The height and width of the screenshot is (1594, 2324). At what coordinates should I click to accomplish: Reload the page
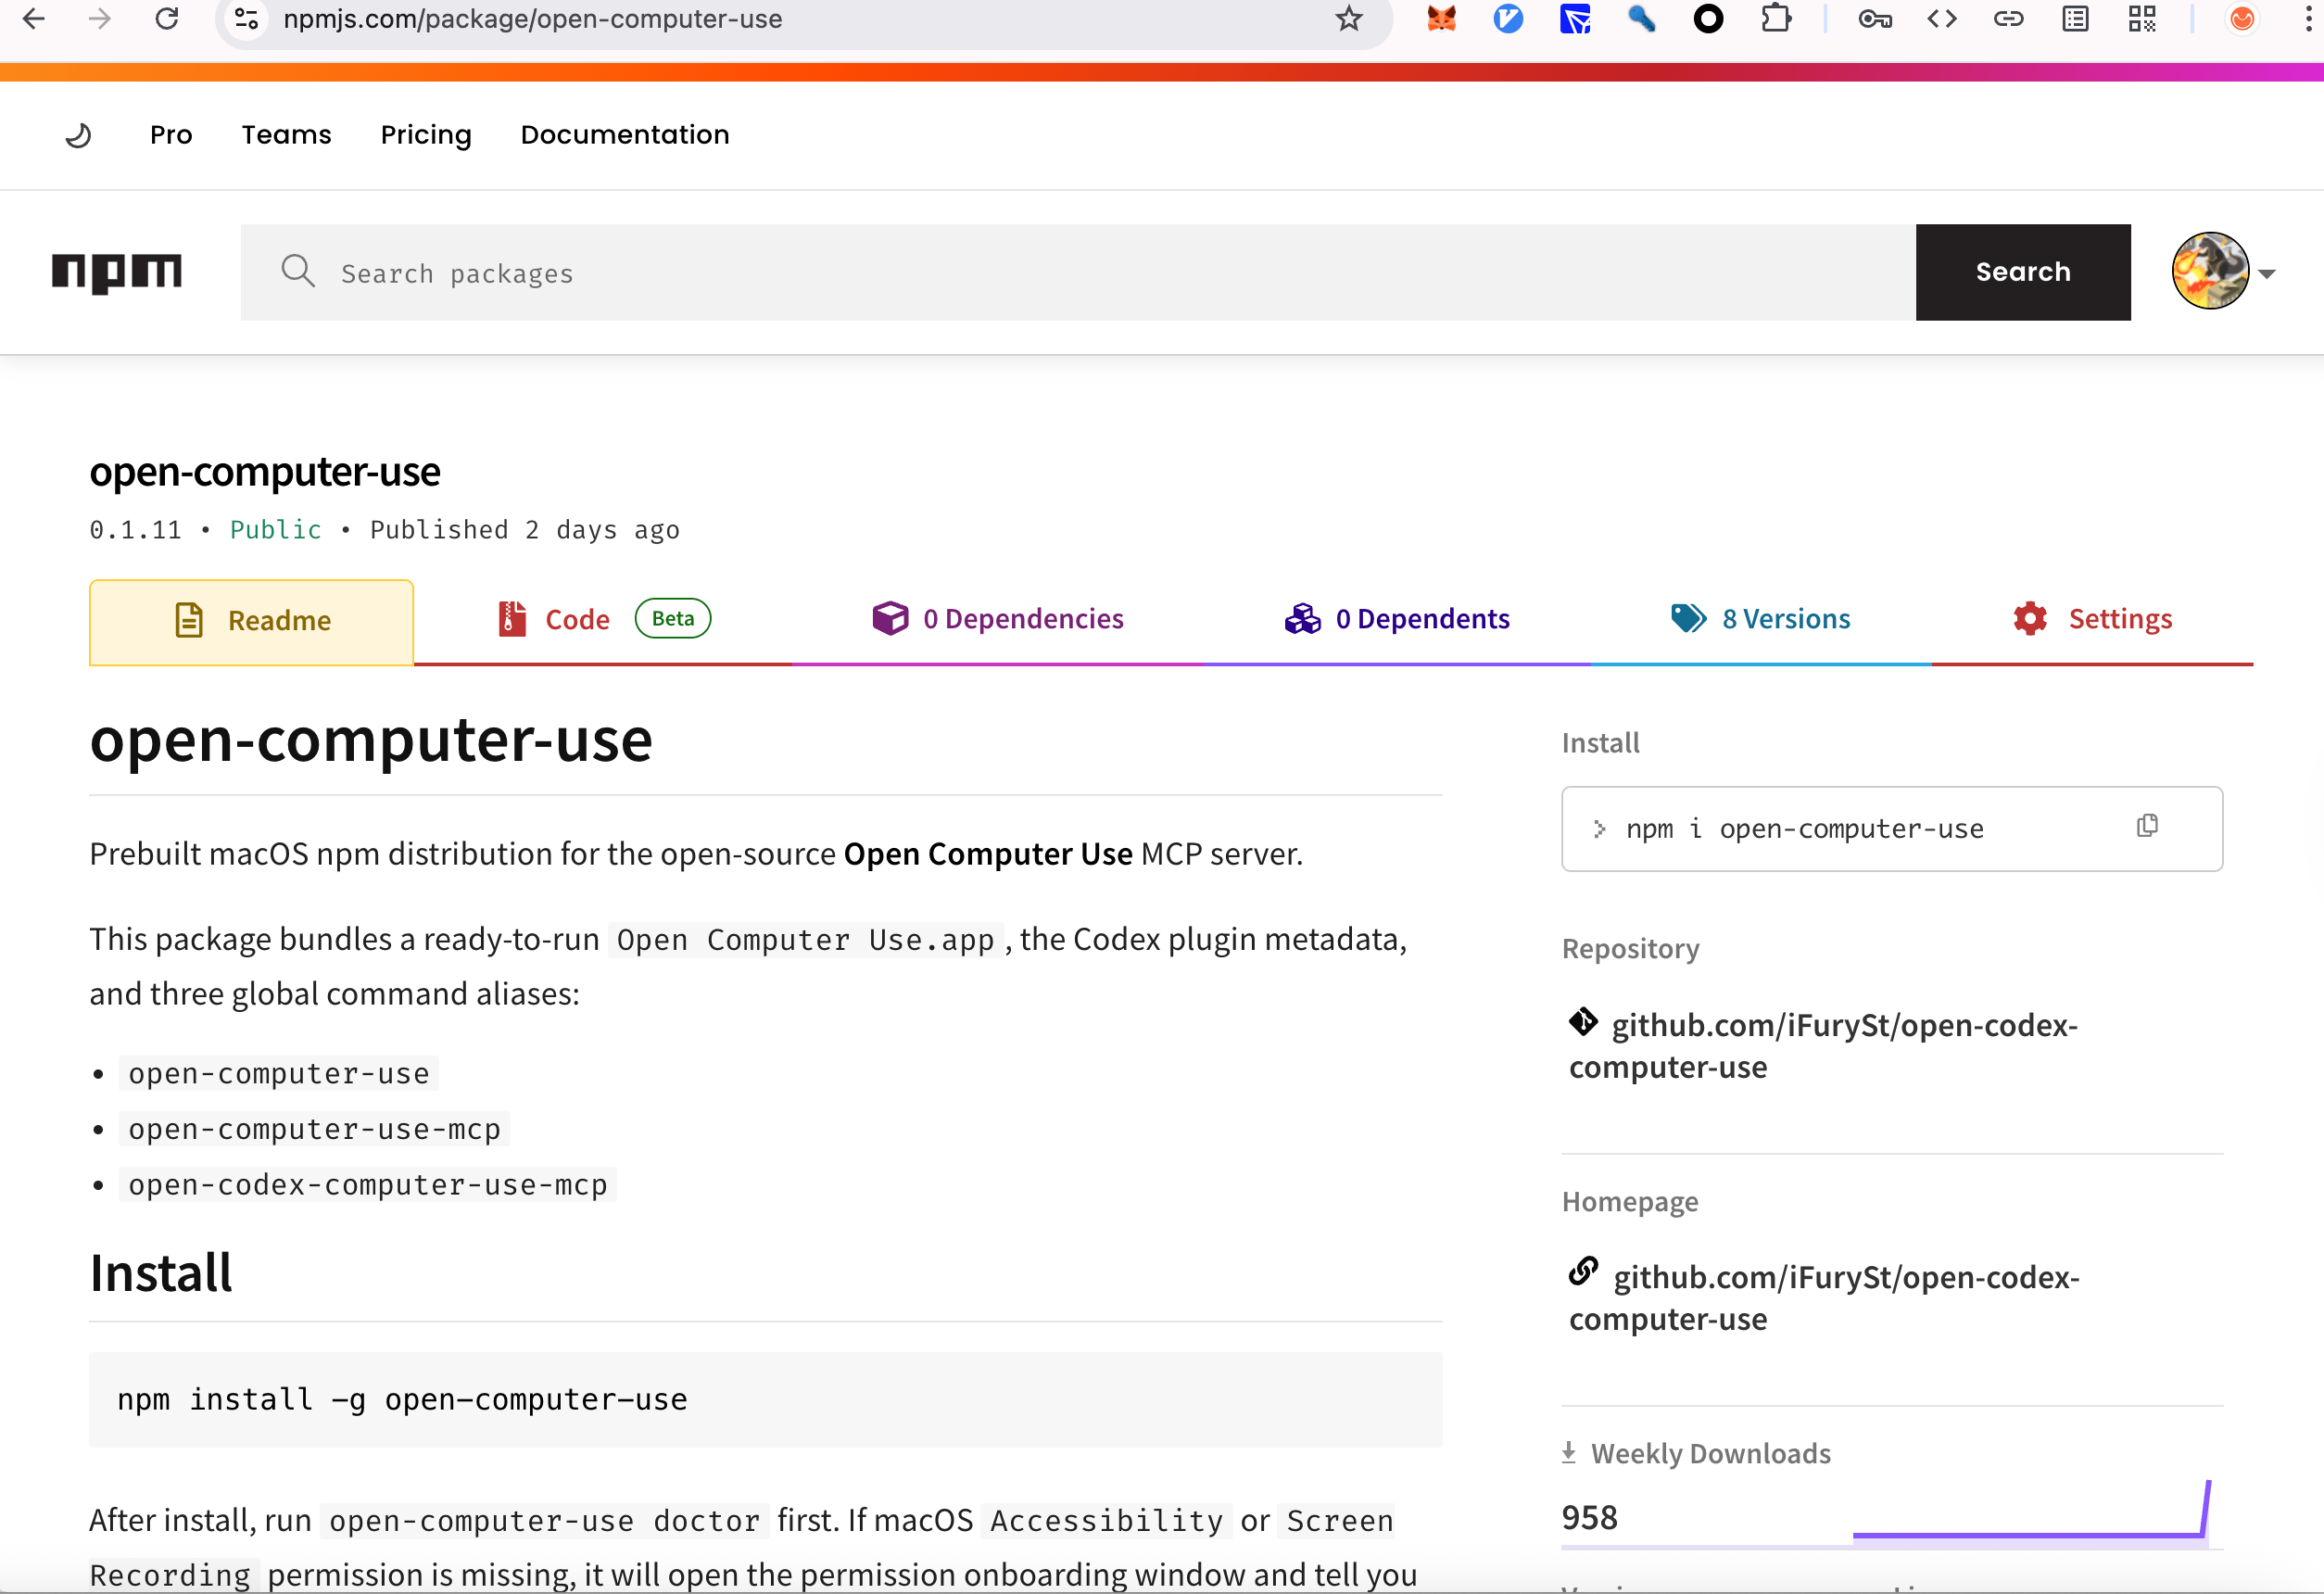coord(167,19)
